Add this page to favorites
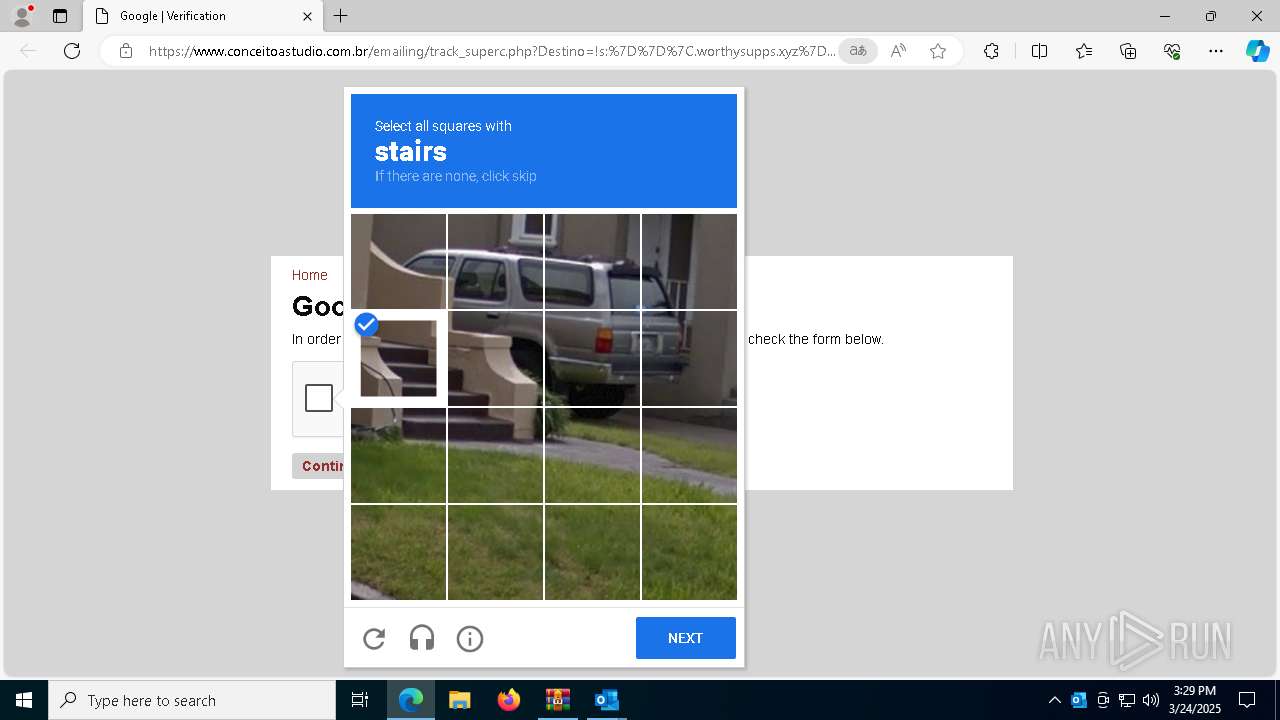Screen dimensions: 1280x720 coord(938,51)
